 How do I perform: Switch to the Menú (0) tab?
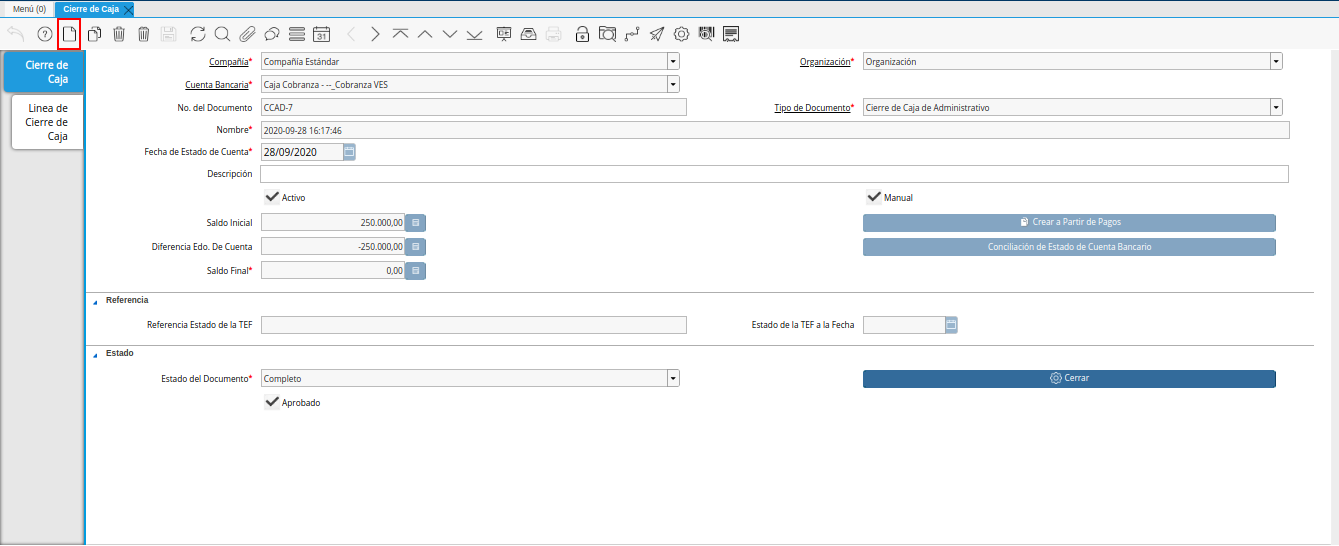point(29,9)
